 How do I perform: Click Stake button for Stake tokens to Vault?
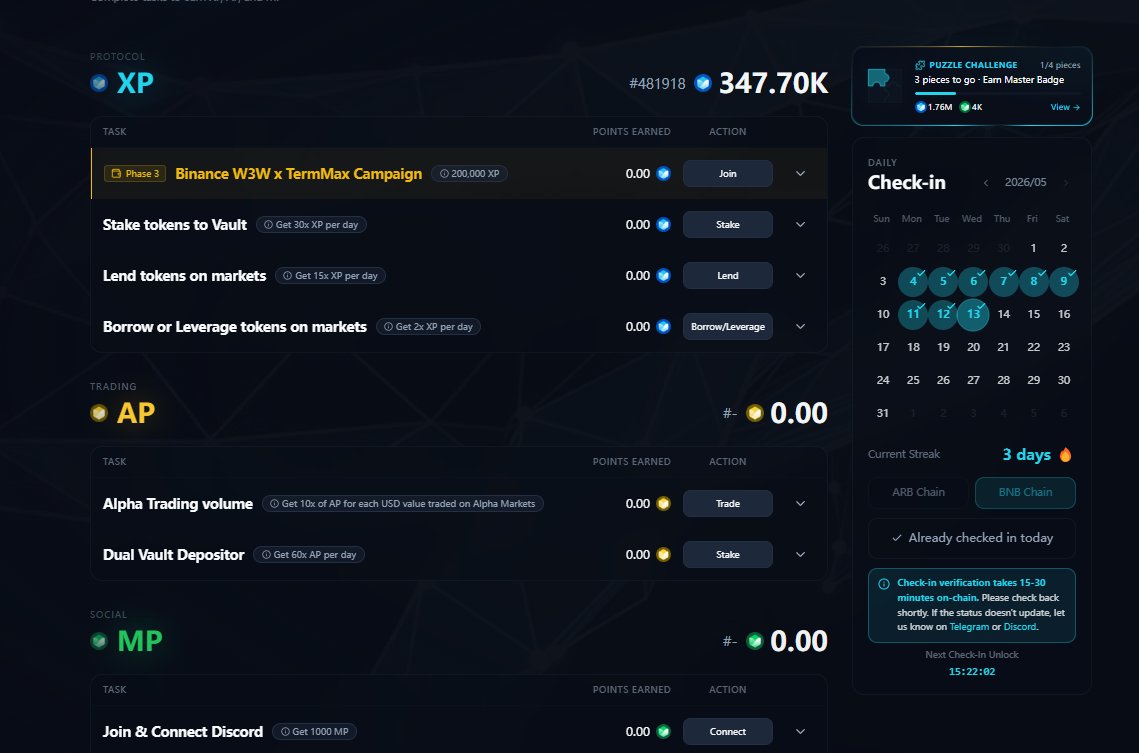coord(728,224)
